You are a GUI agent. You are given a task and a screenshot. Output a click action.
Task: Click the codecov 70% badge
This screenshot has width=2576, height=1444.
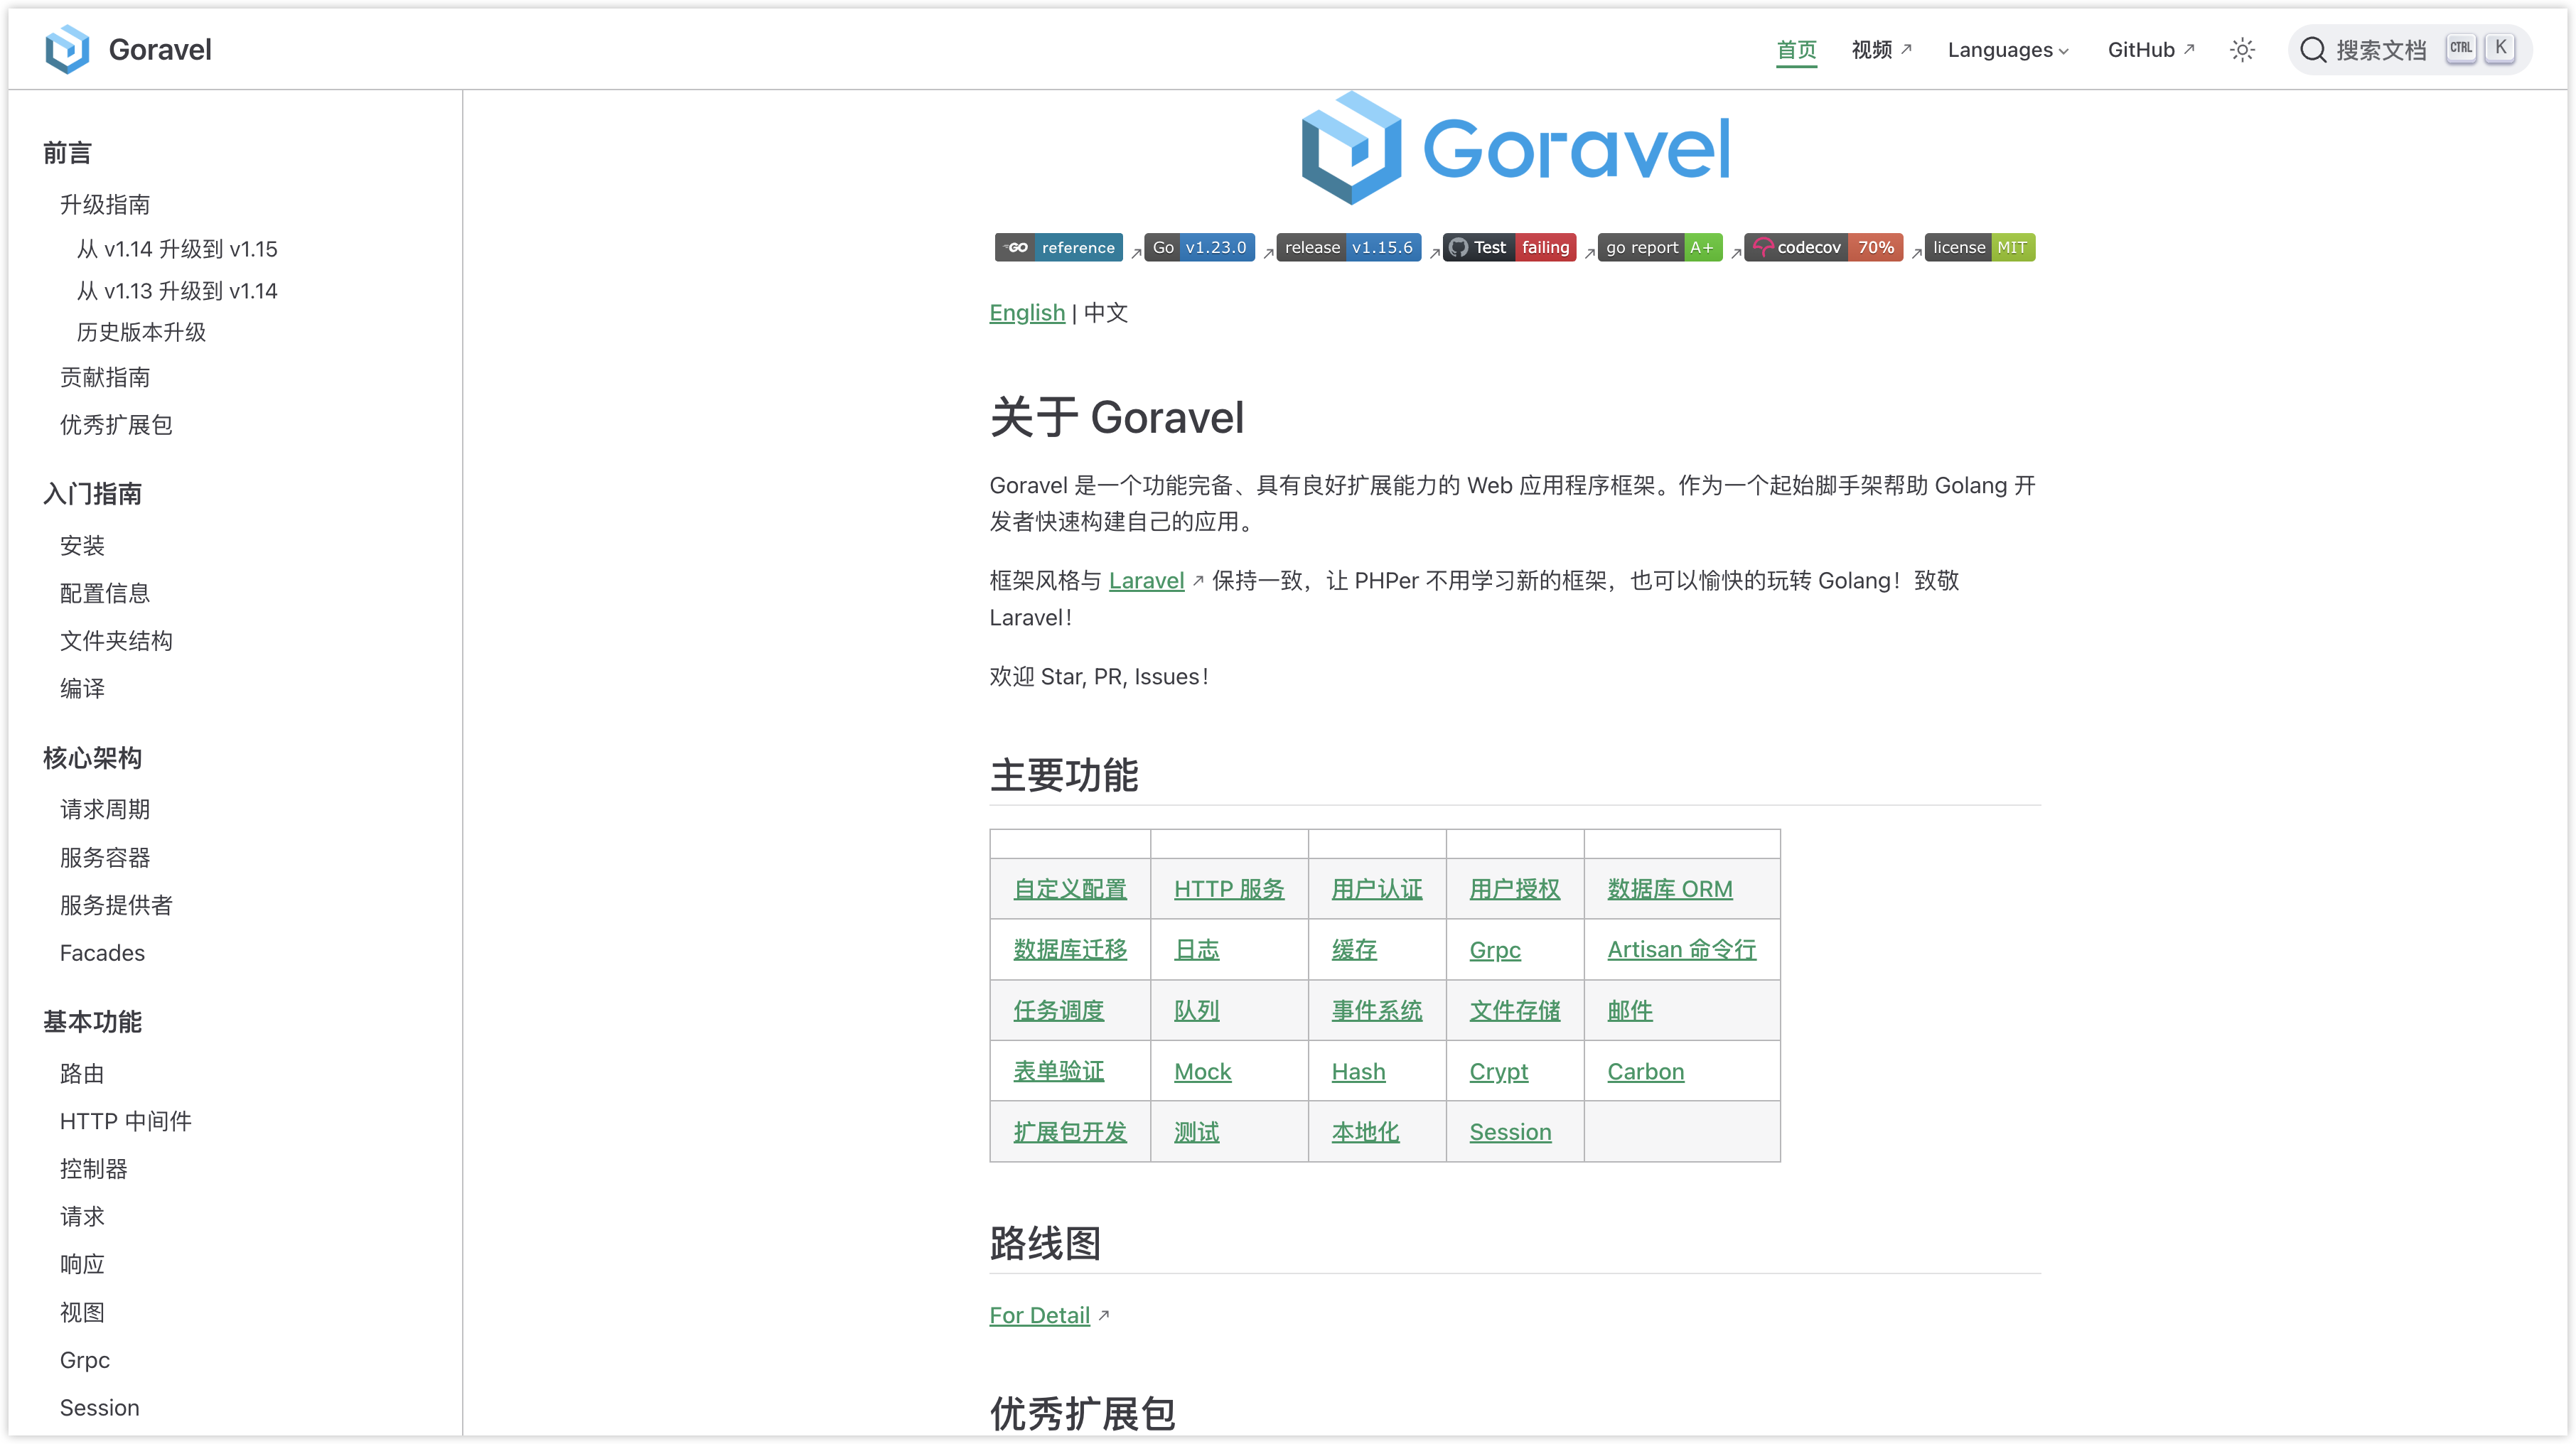click(1823, 247)
